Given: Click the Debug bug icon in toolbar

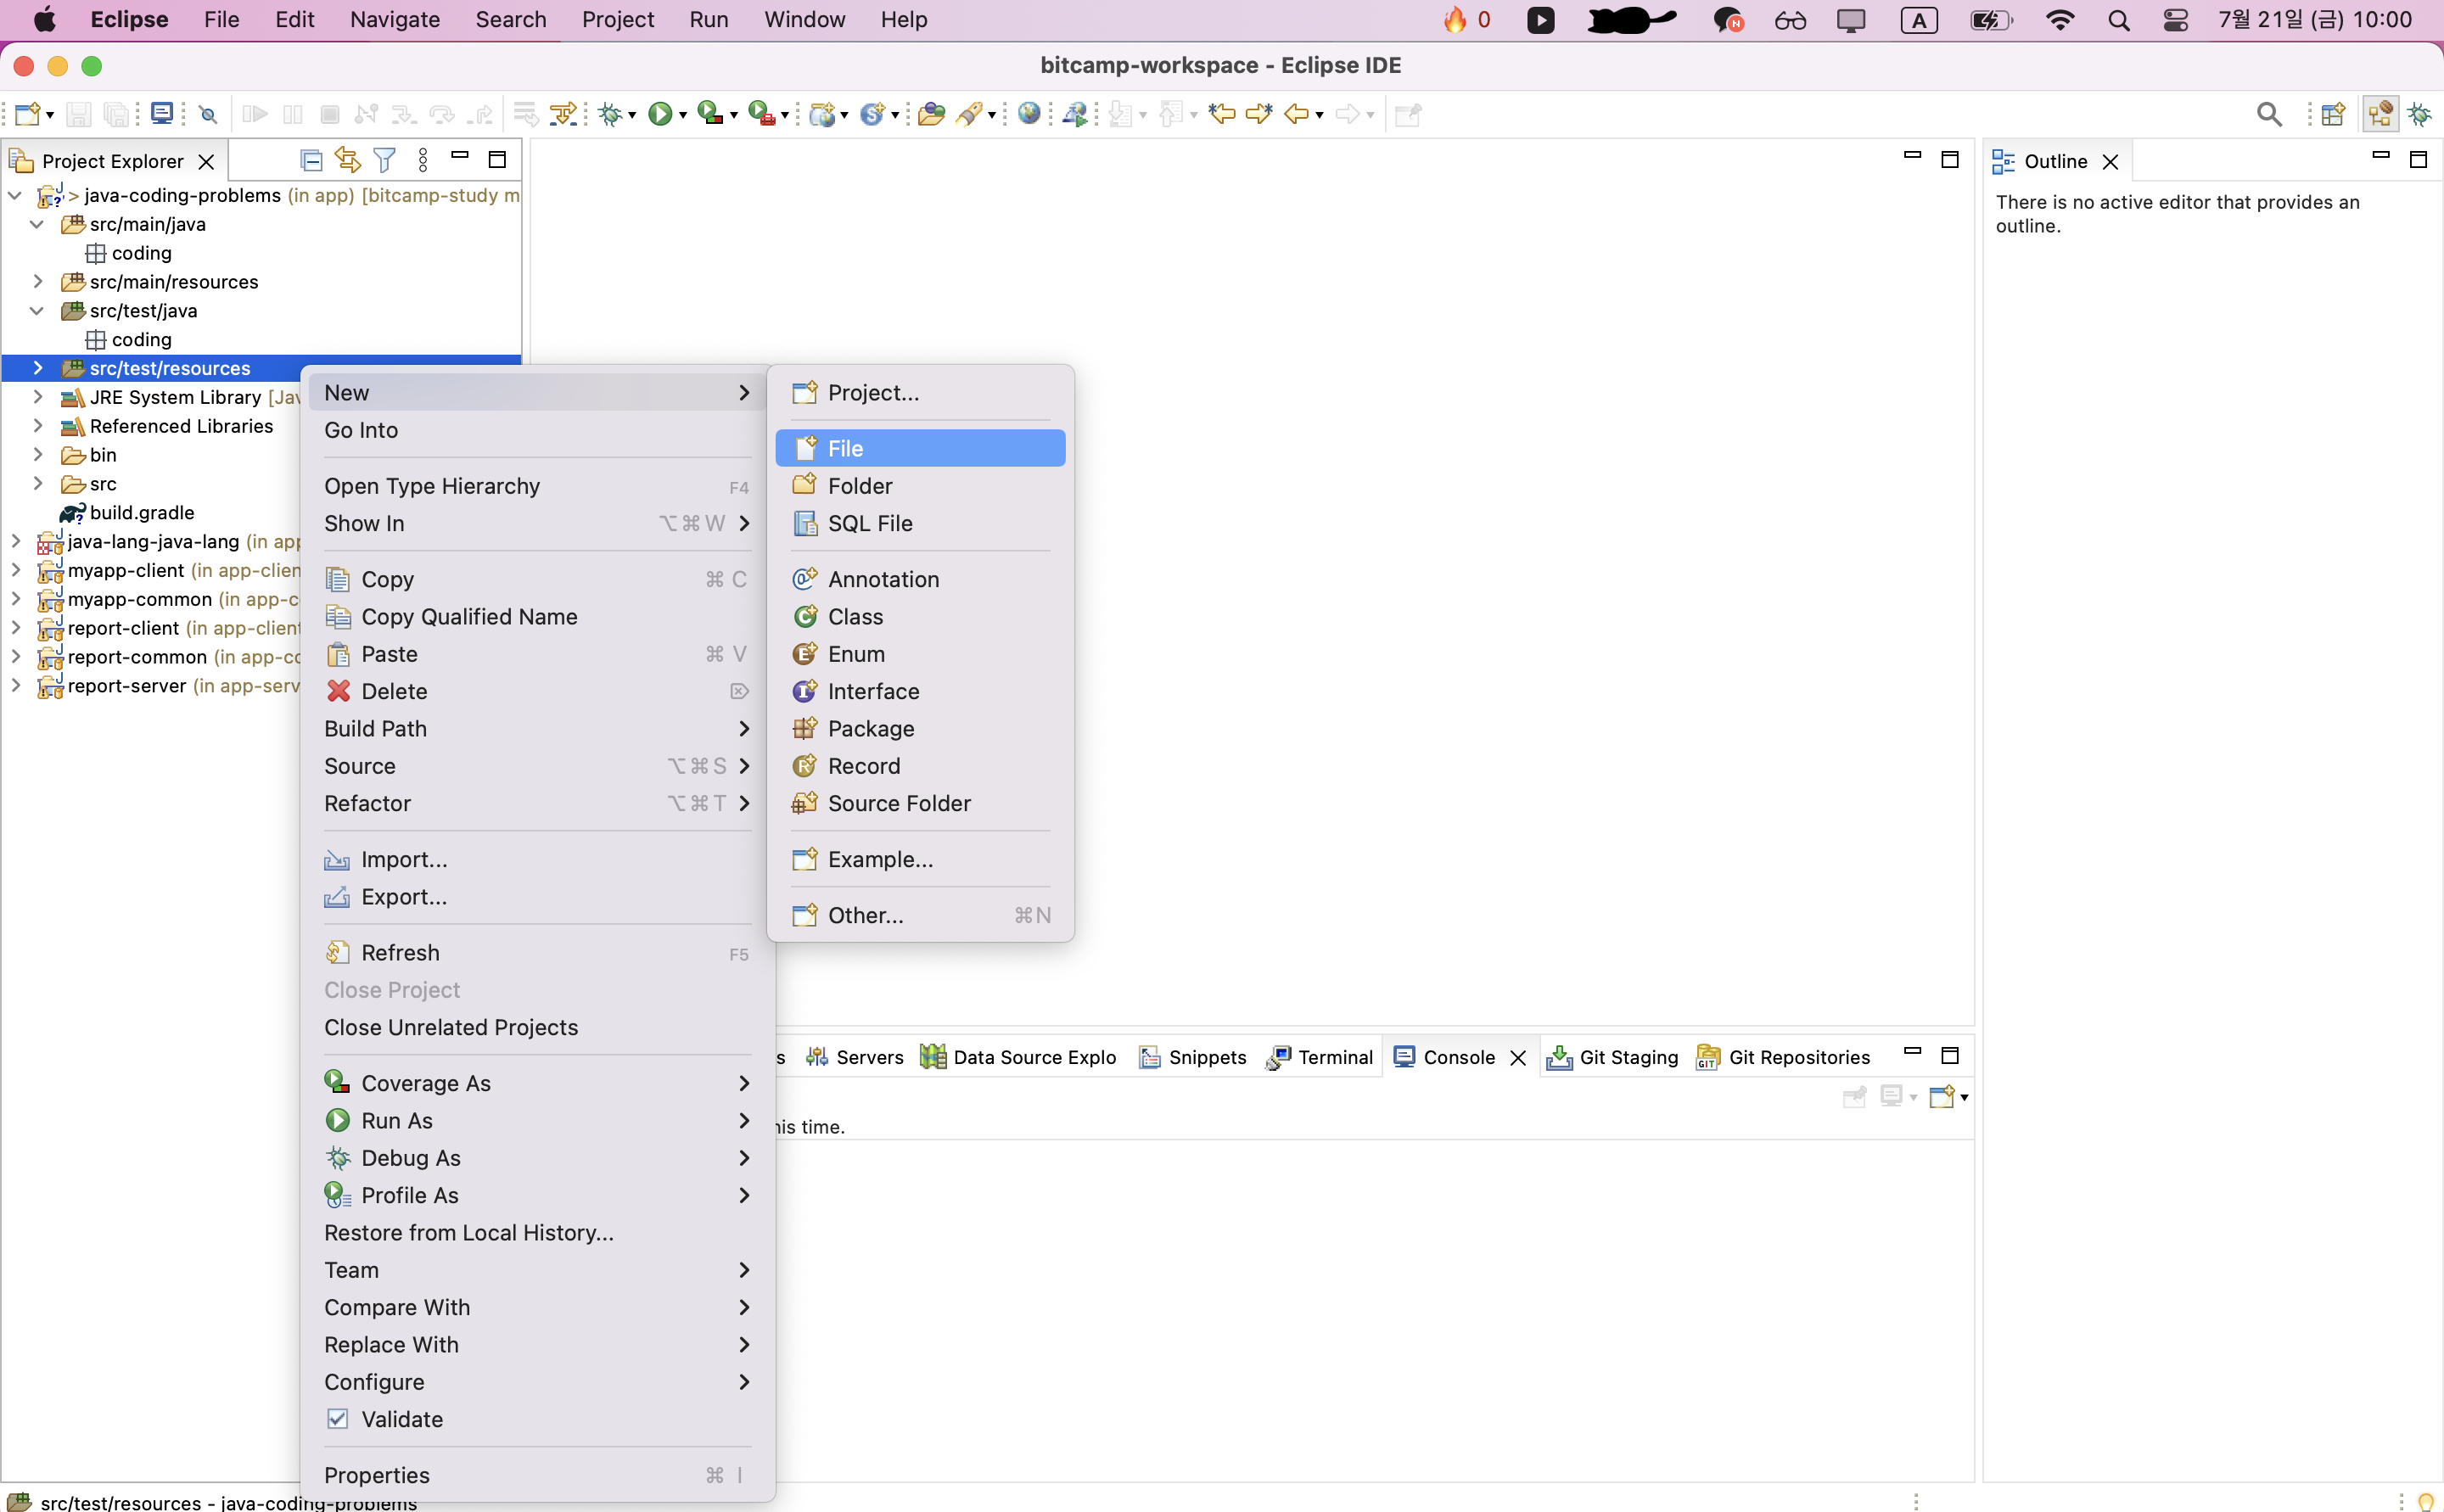Looking at the screenshot, I should click(x=609, y=114).
